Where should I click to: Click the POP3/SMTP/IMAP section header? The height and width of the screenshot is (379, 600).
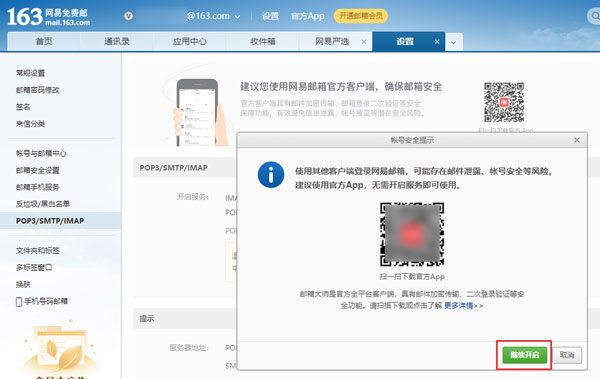click(173, 168)
